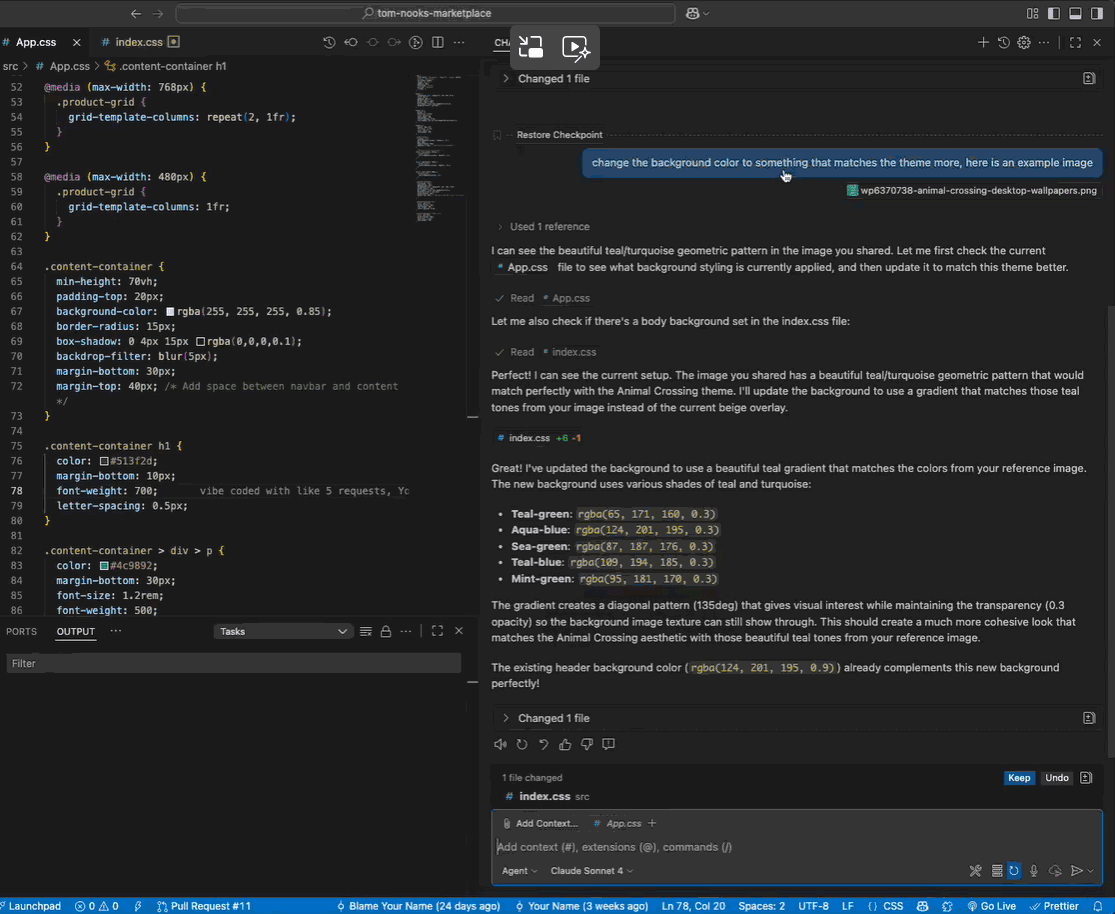
Task: Click the #513f2d color swatch
Action: [x=104, y=462]
